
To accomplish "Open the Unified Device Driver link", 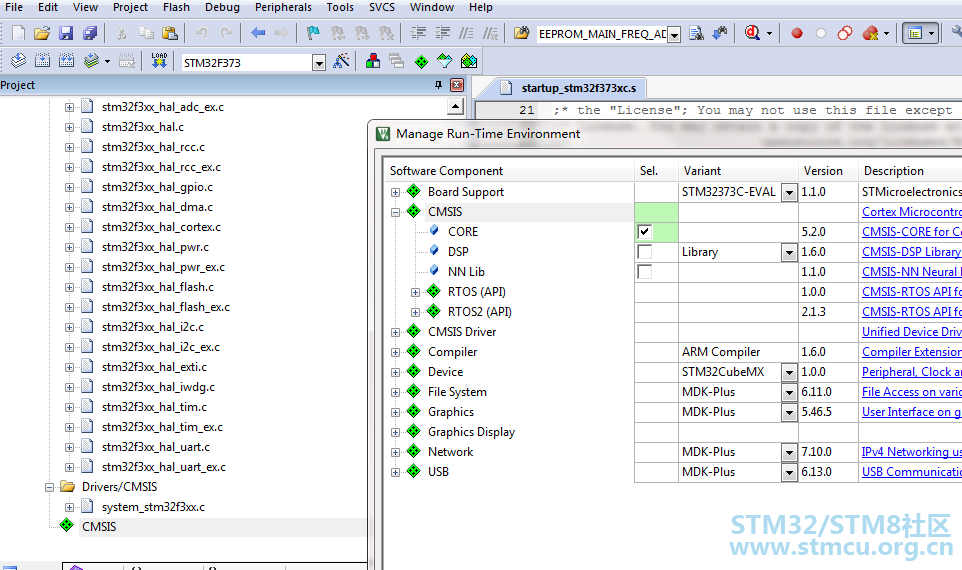I will (912, 332).
